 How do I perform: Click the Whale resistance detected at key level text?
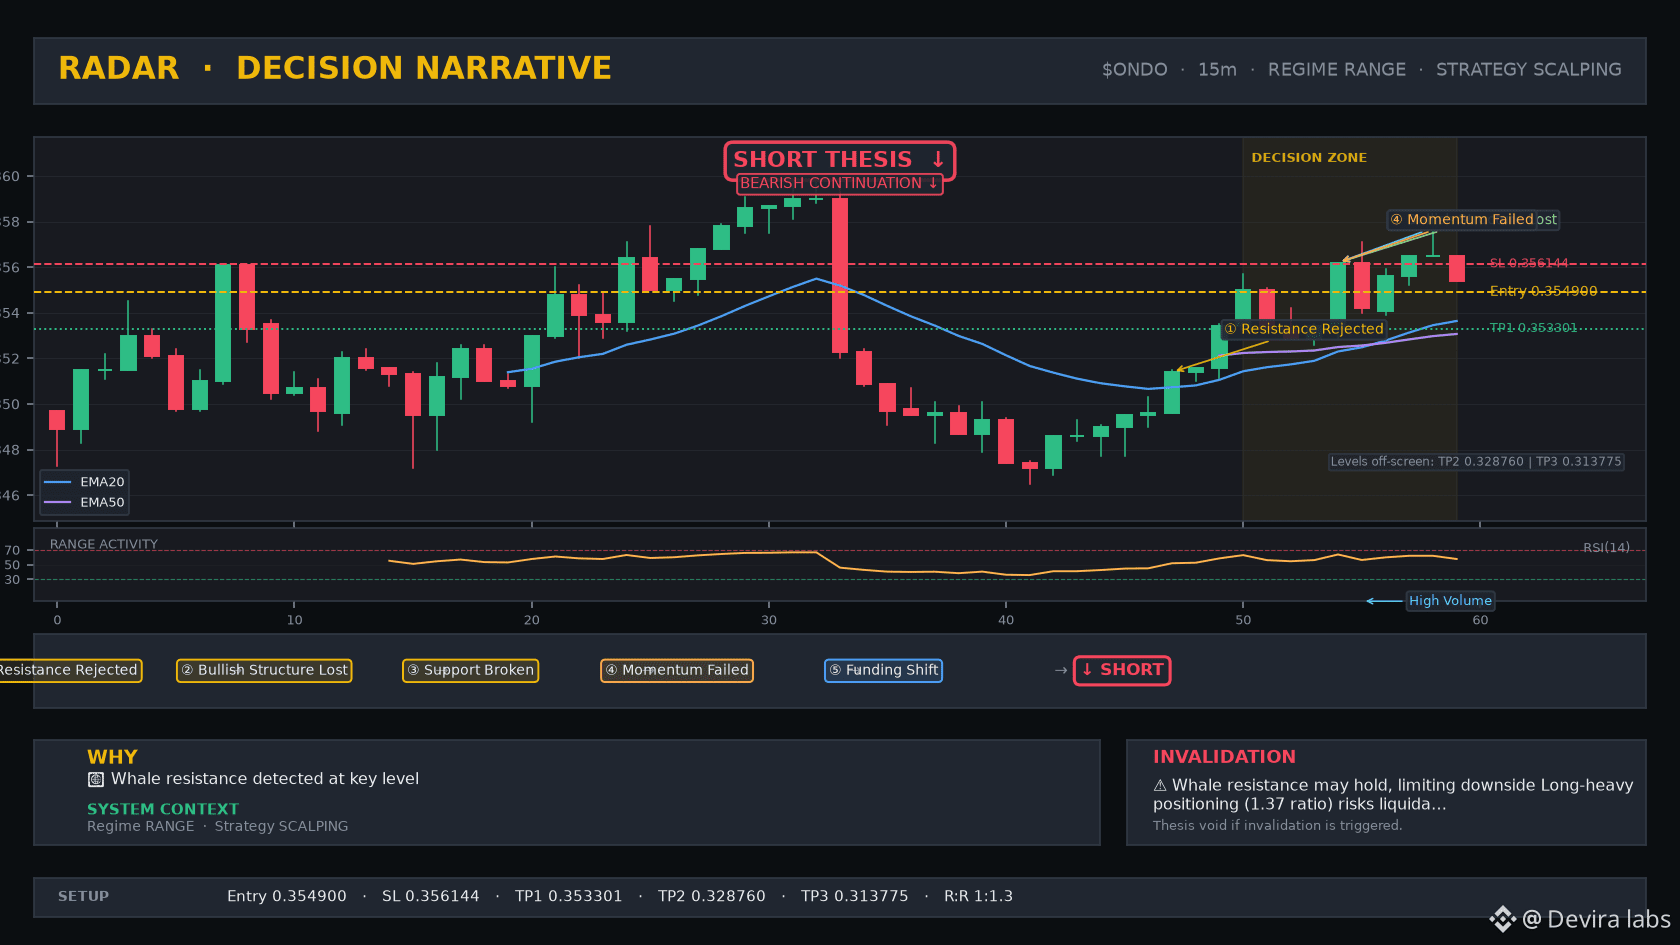pyautogui.click(x=265, y=779)
